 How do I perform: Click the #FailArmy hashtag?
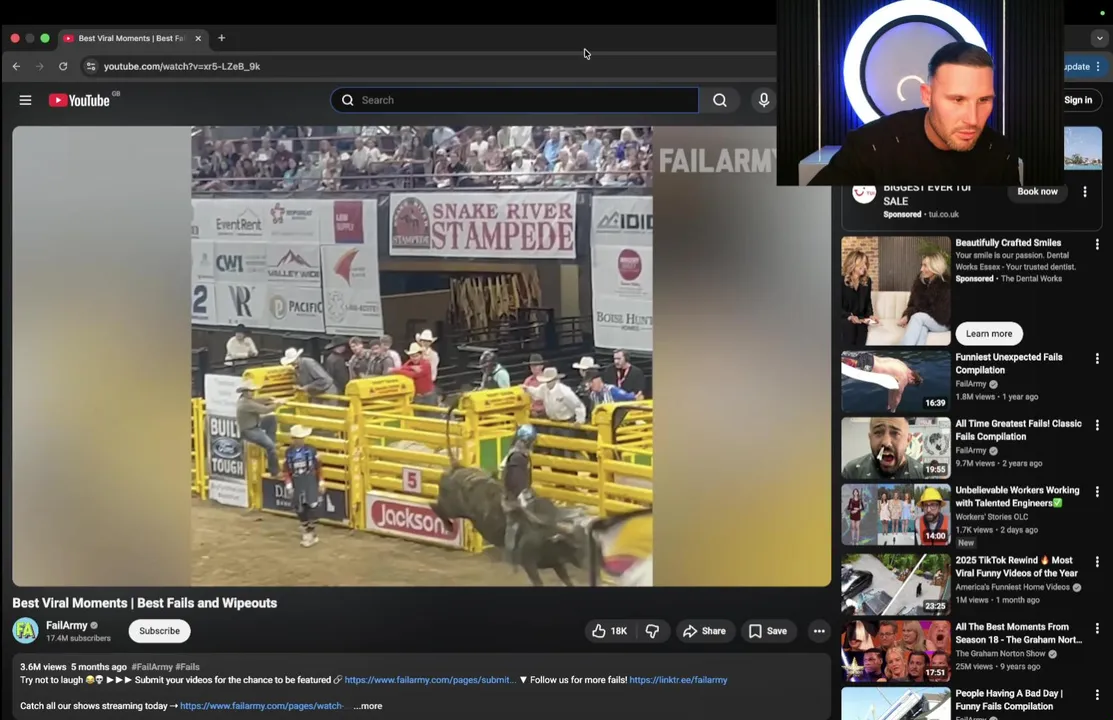pyautogui.click(x=152, y=667)
